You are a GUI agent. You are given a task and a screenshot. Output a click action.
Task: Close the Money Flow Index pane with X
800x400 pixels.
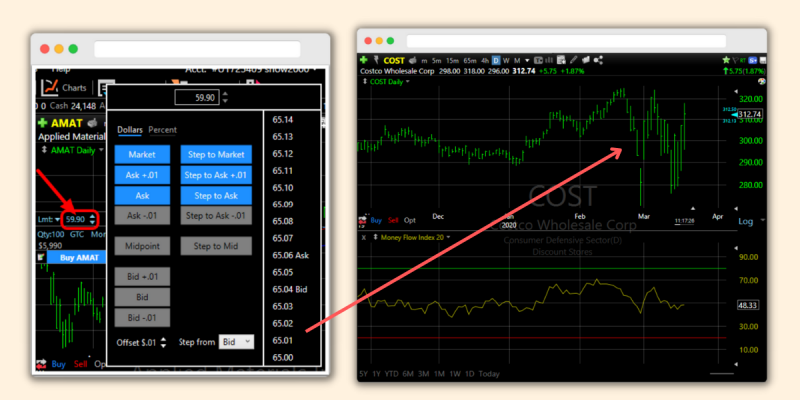pos(364,237)
